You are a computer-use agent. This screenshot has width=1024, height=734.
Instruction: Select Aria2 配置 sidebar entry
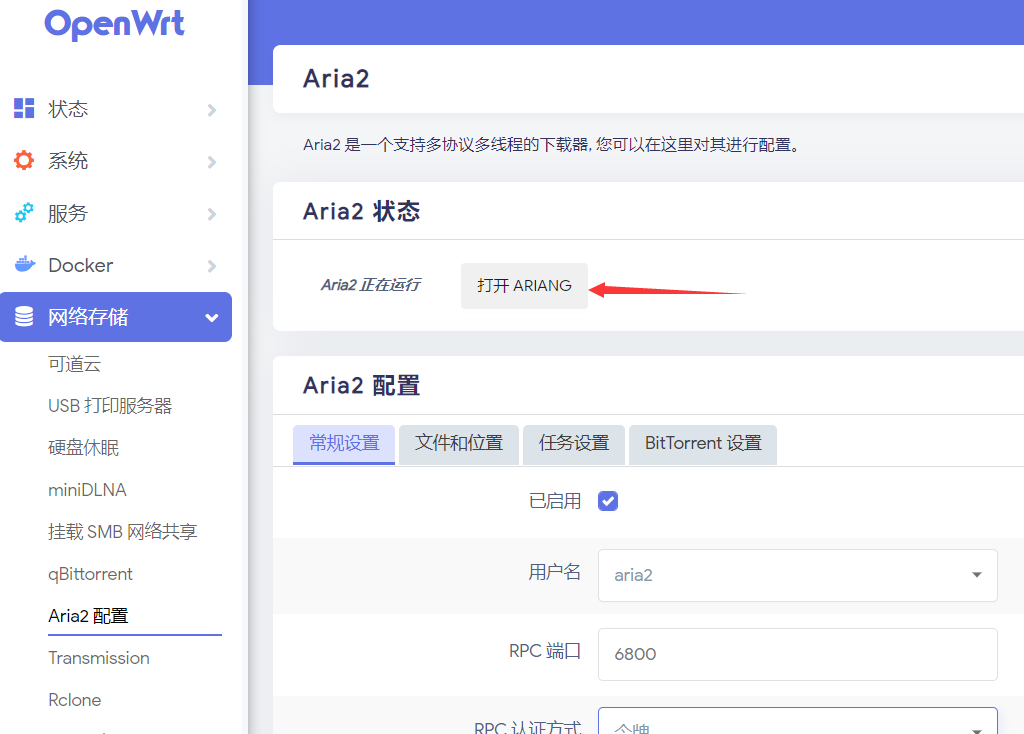point(88,616)
